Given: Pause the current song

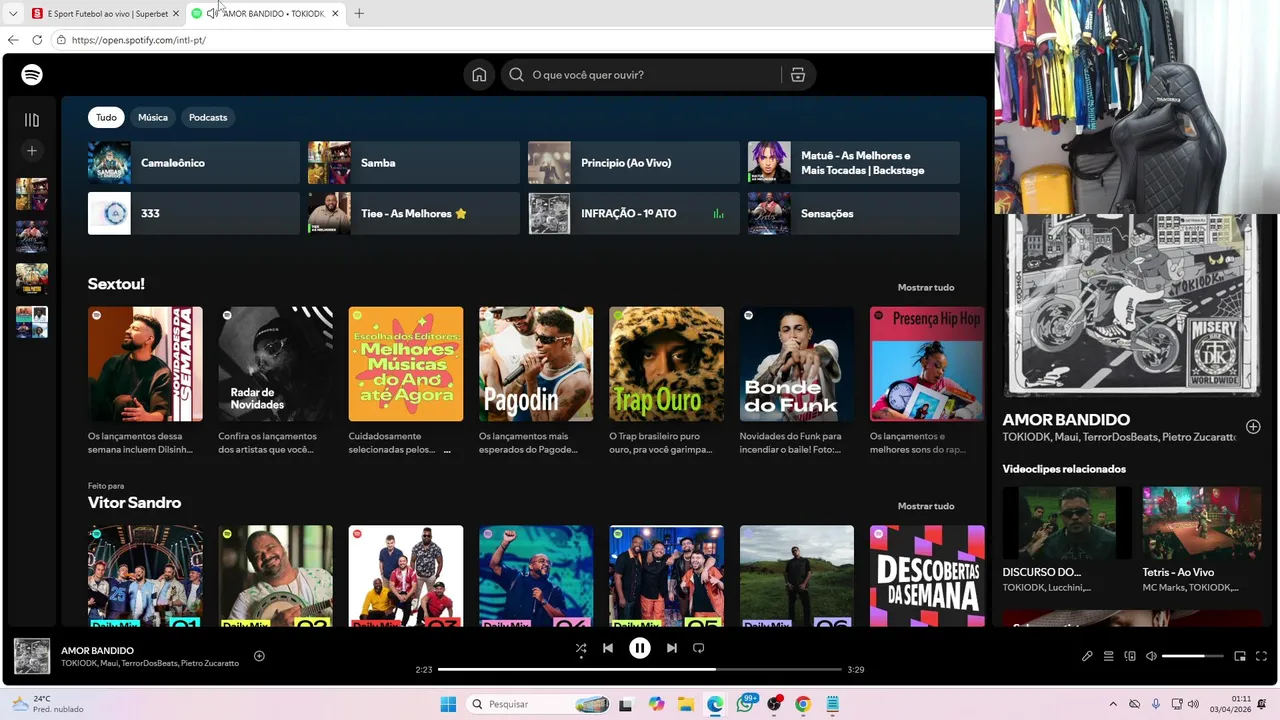Looking at the screenshot, I should click(x=640, y=648).
